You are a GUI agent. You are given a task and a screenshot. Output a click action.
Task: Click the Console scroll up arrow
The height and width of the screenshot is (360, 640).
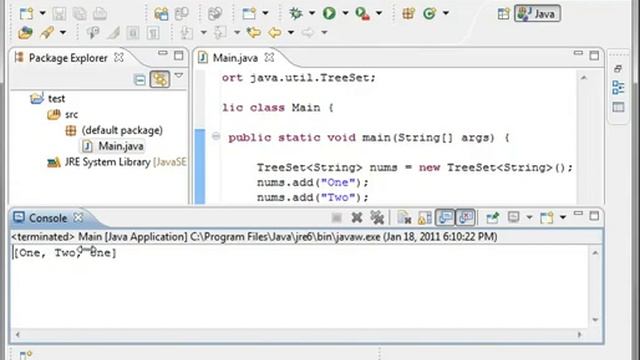[x=595, y=253]
